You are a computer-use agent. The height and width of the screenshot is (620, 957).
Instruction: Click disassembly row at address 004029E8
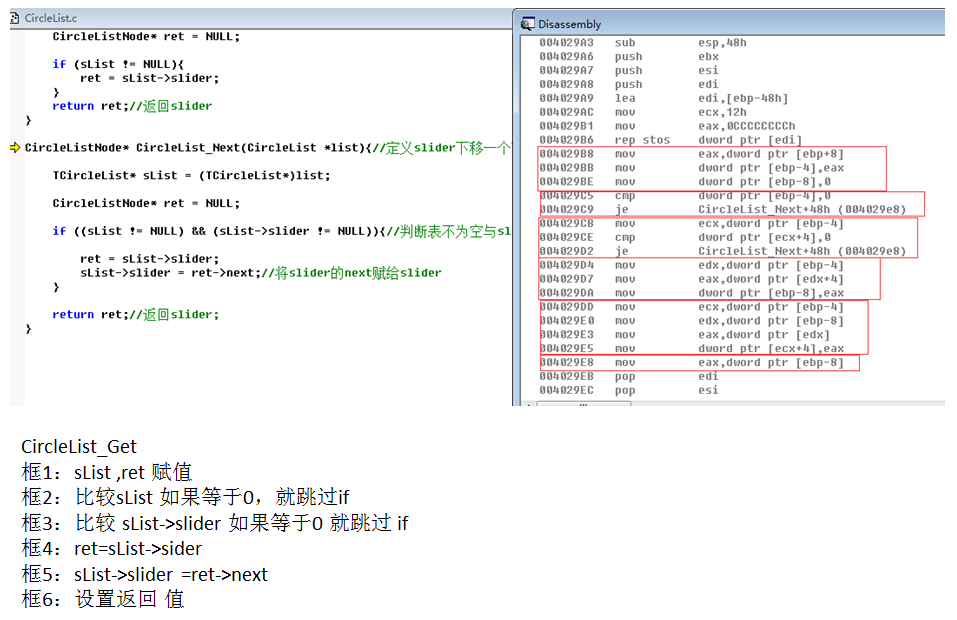692,362
